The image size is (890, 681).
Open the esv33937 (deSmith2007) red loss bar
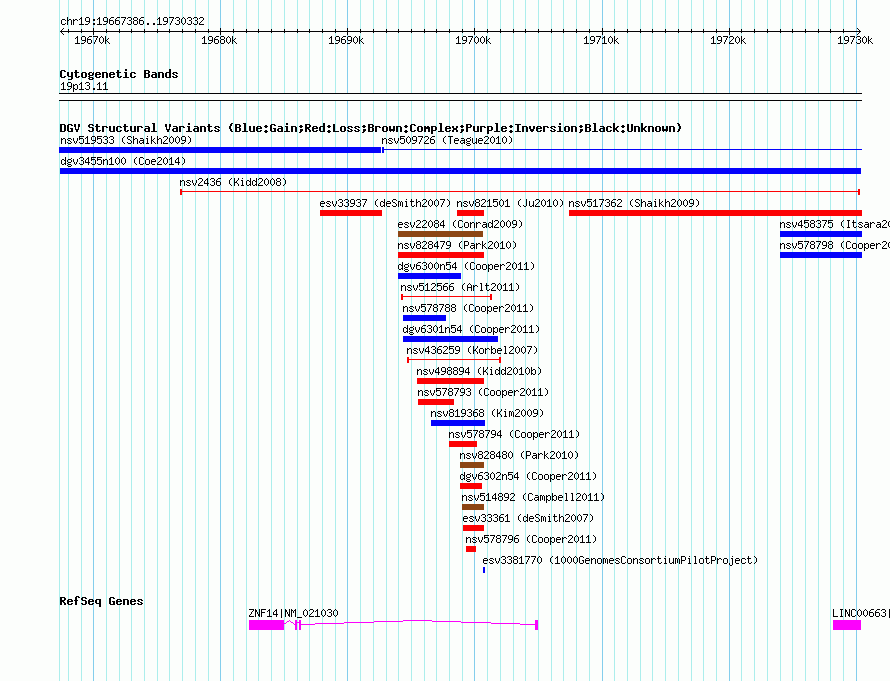[351, 213]
